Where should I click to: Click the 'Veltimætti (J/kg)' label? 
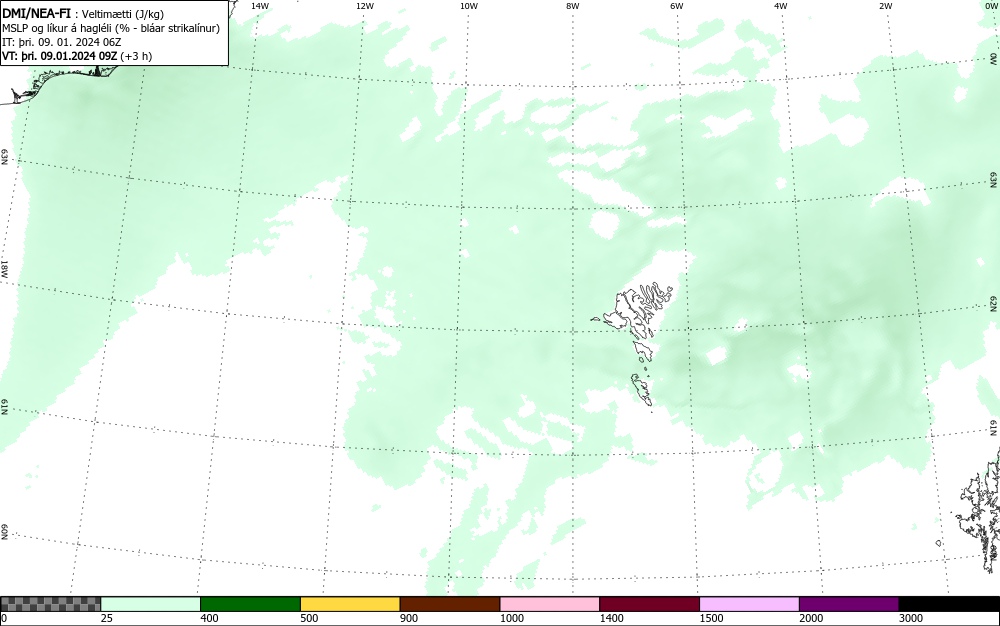tap(123, 14)
